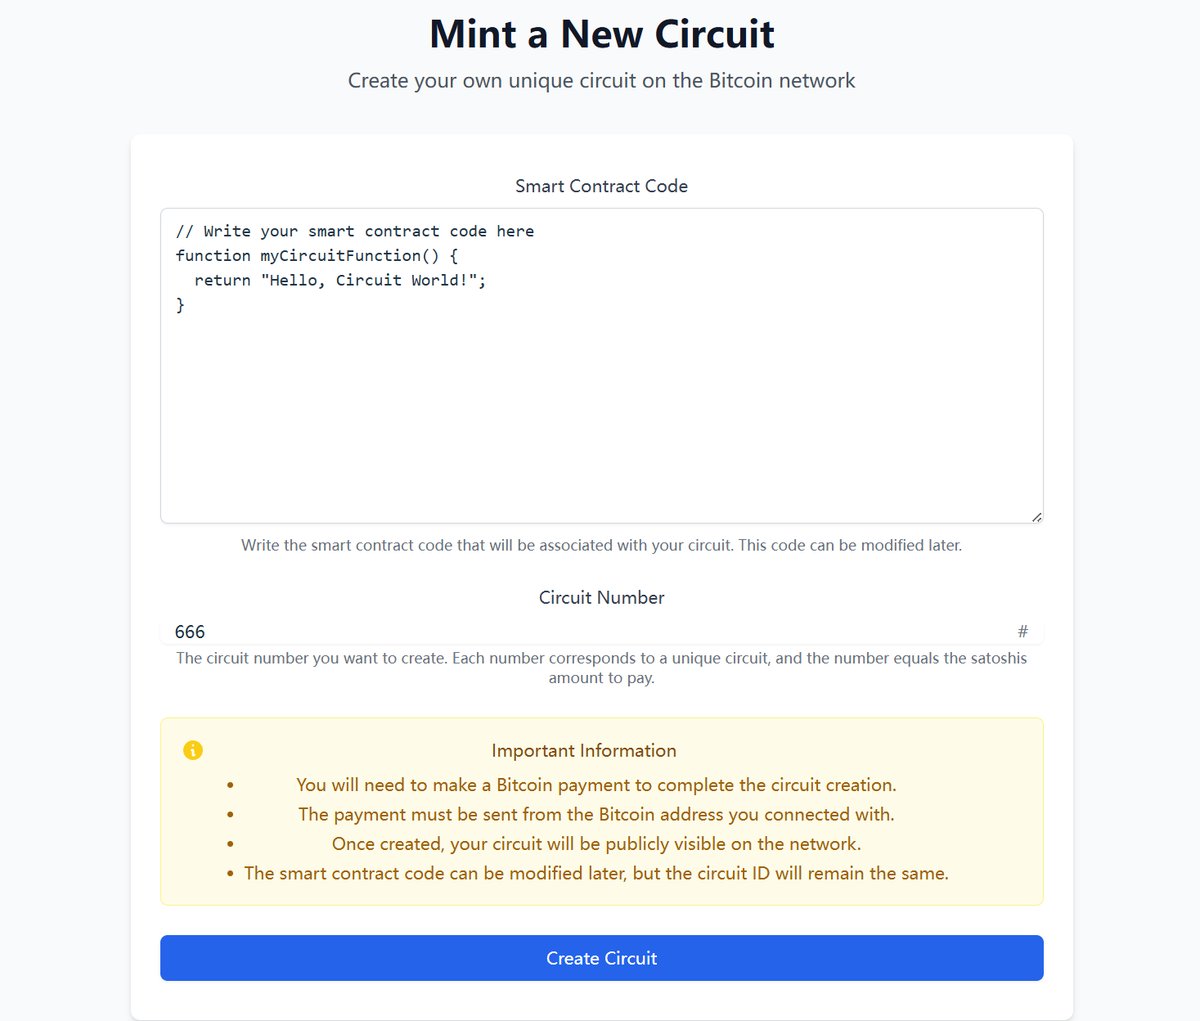Click the Create Circuit button
Viewport: 1200px width, 1021px height.
click(x=601, y=958)
